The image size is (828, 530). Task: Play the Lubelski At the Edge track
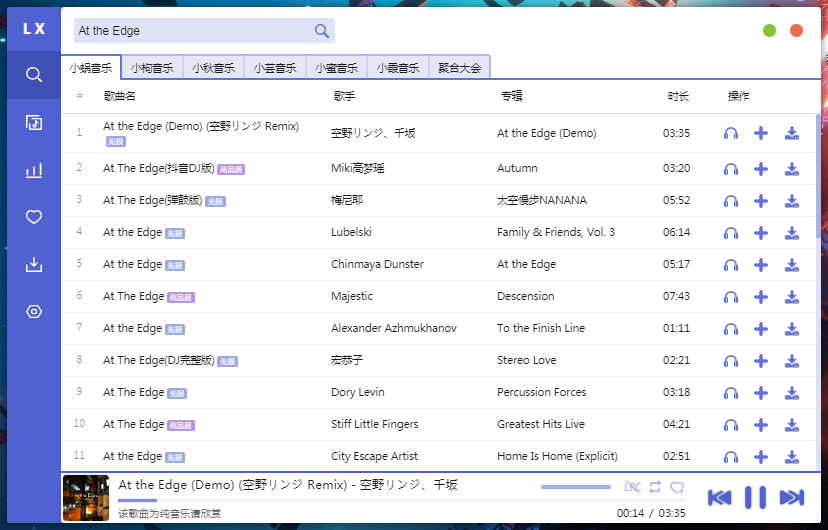731,233
